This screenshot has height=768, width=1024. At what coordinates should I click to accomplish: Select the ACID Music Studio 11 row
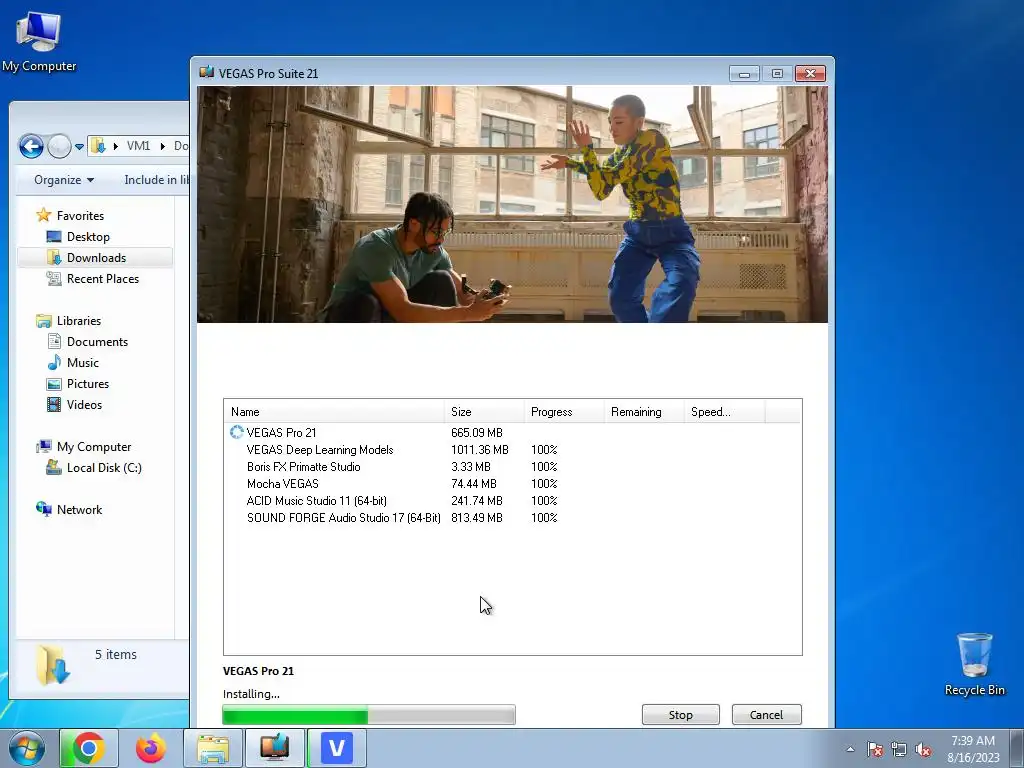pos(513,500)
